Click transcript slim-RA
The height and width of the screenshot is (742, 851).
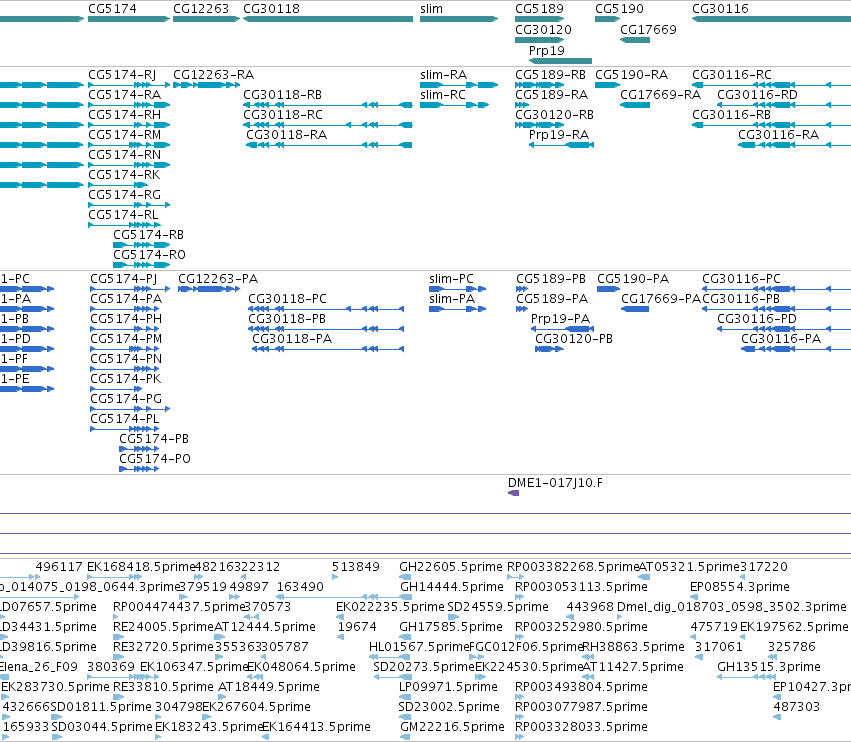pos(443,74)
